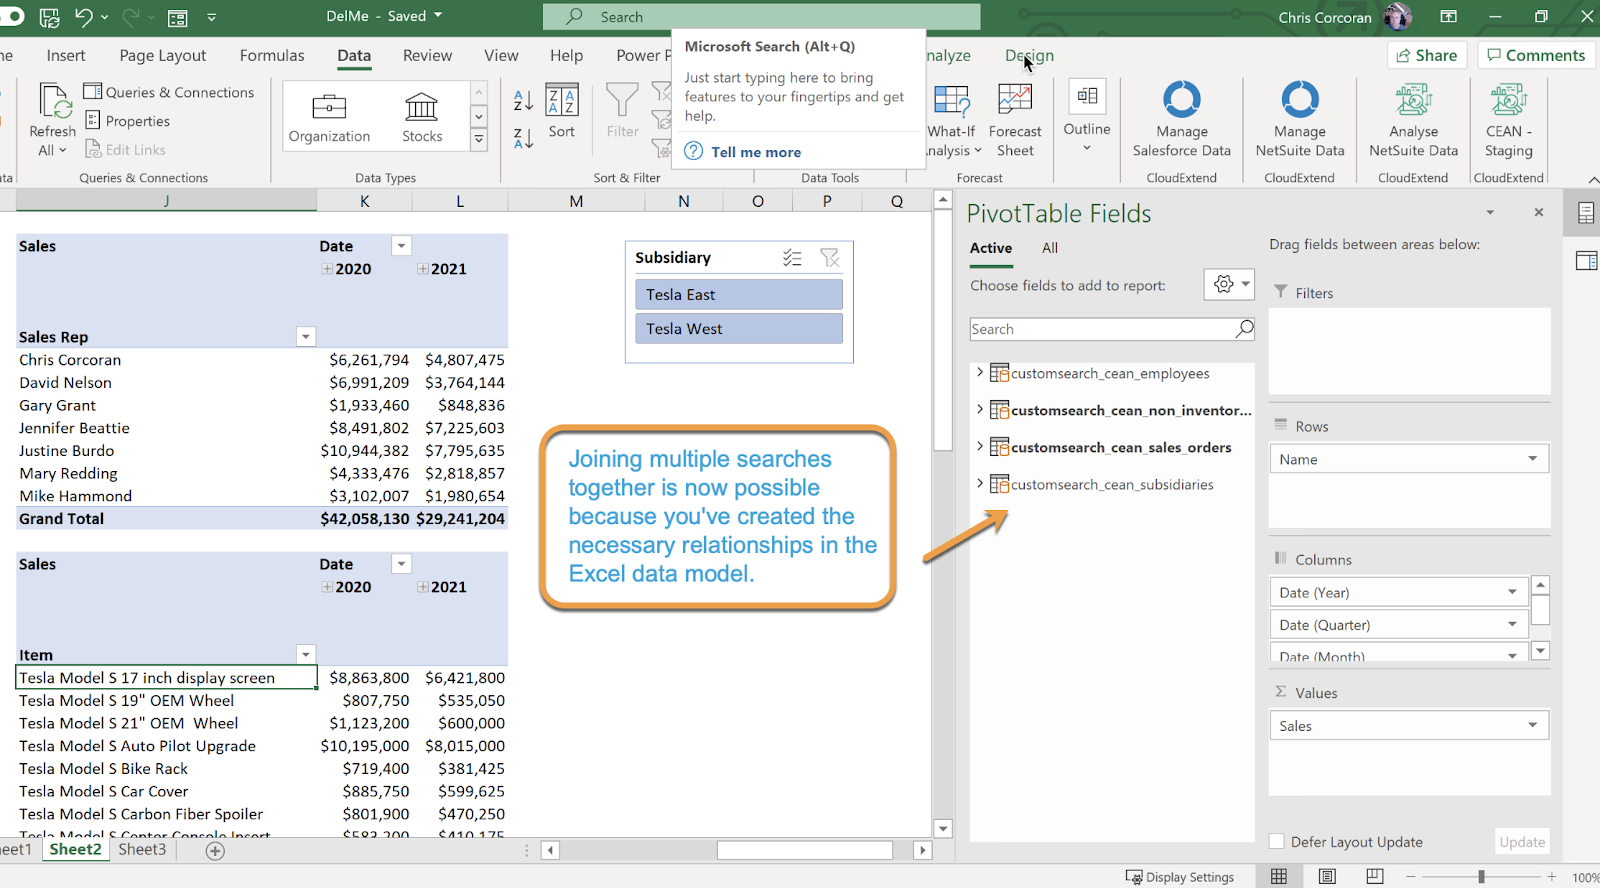Click zoom out minus on status bar
1600x888 pixels.
point(1411,877)
